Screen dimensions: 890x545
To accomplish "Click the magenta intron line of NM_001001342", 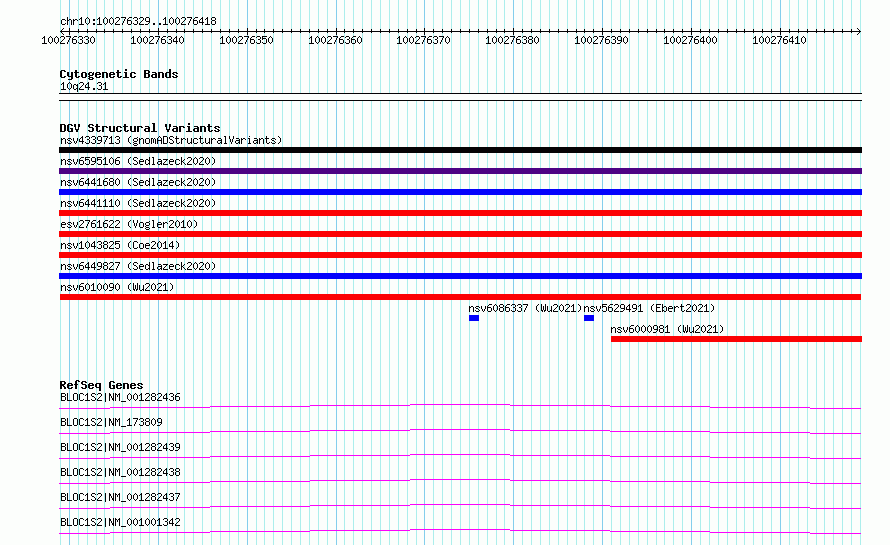I will pyautogui.click(x=460, y=530).
